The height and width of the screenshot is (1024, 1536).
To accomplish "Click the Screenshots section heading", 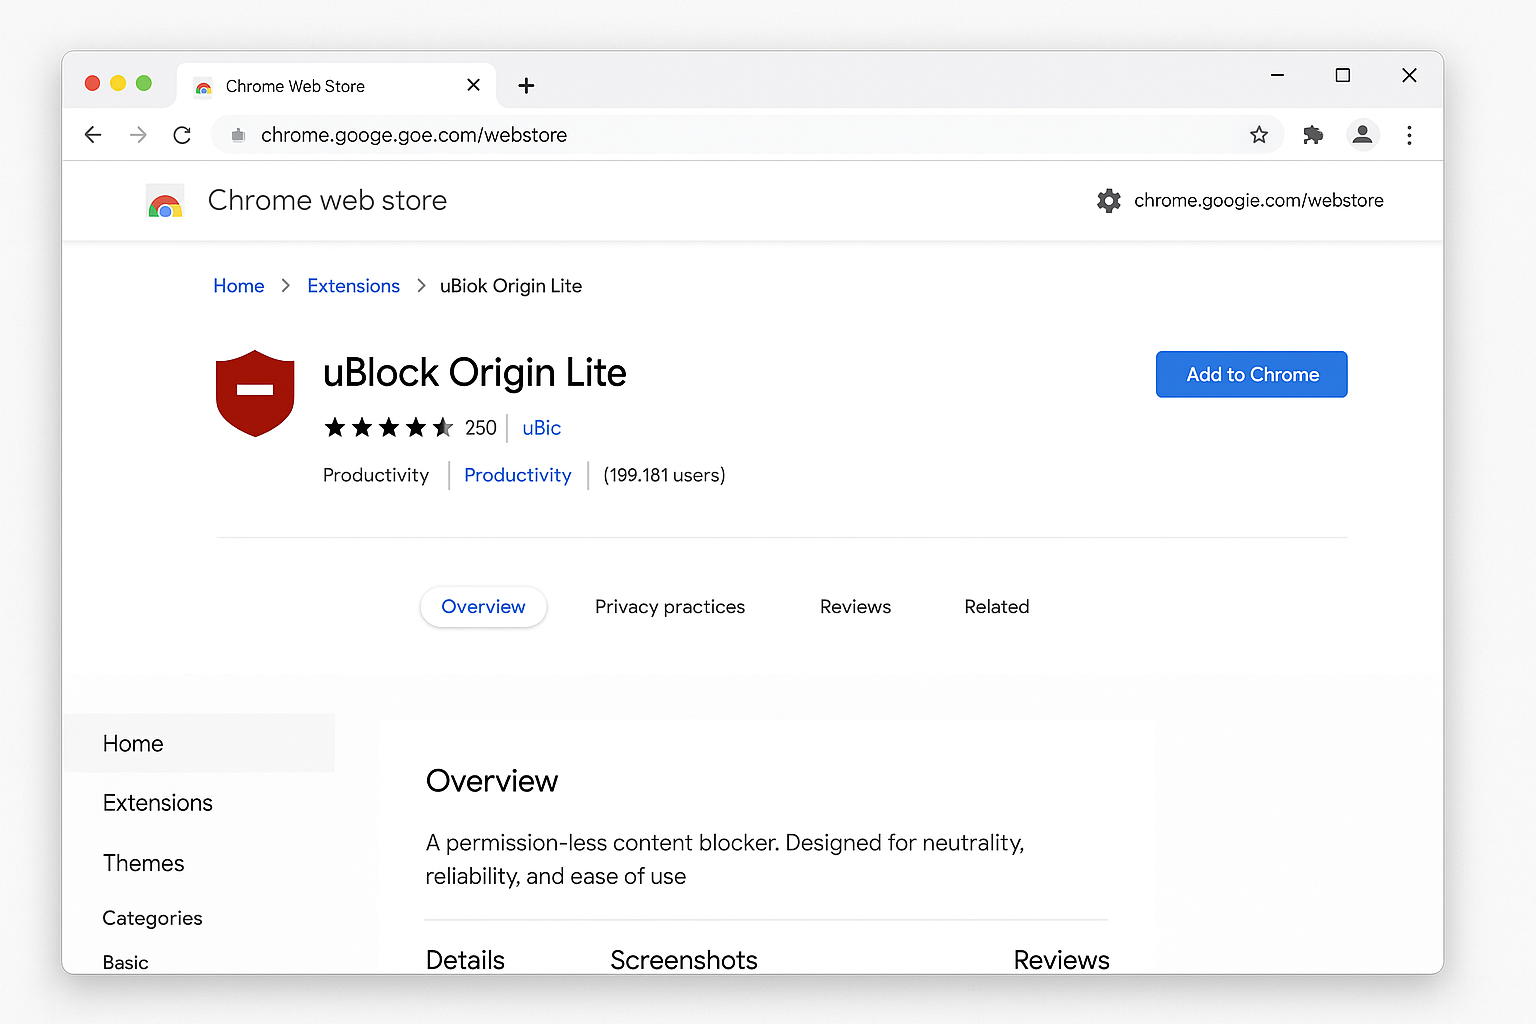I will [684, 960].
